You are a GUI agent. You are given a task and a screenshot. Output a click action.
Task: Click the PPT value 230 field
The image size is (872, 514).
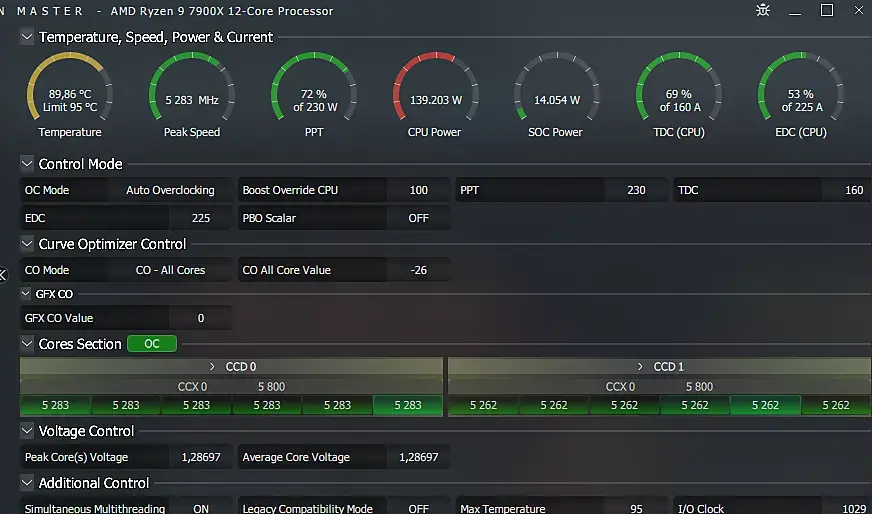point(636,190)
